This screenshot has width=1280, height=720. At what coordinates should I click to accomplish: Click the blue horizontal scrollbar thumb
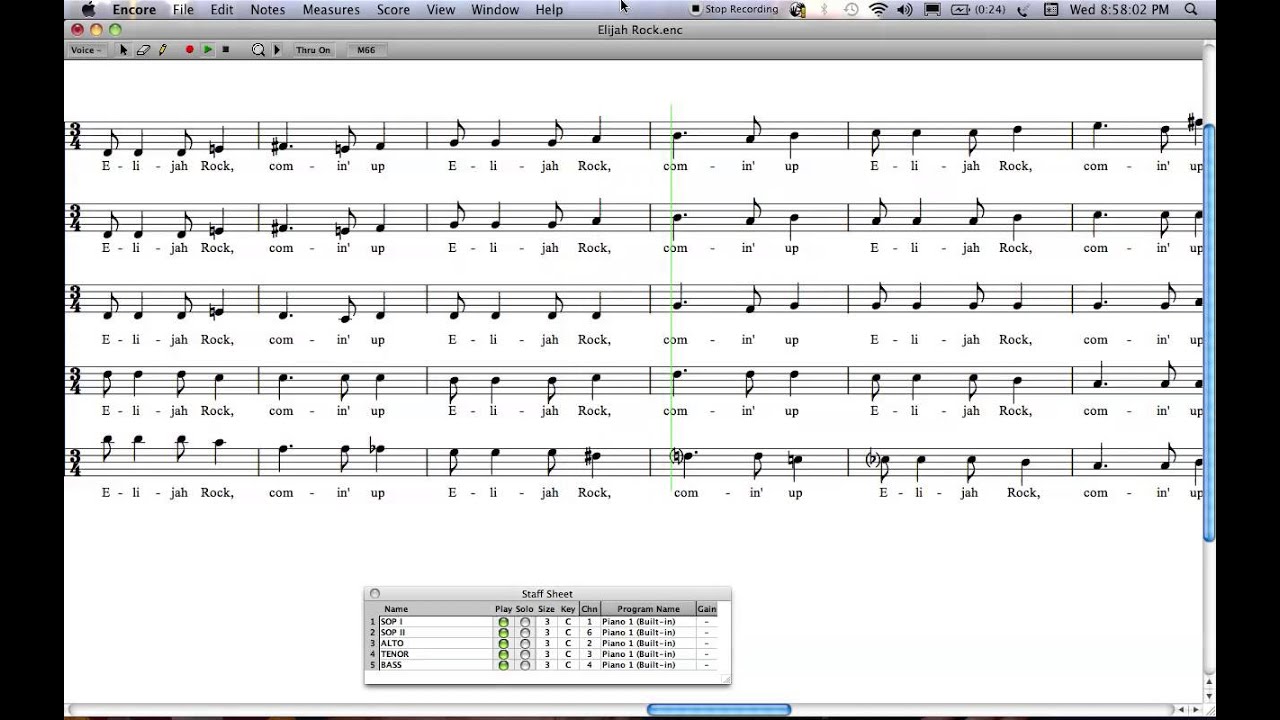click(x=719, y=710)
